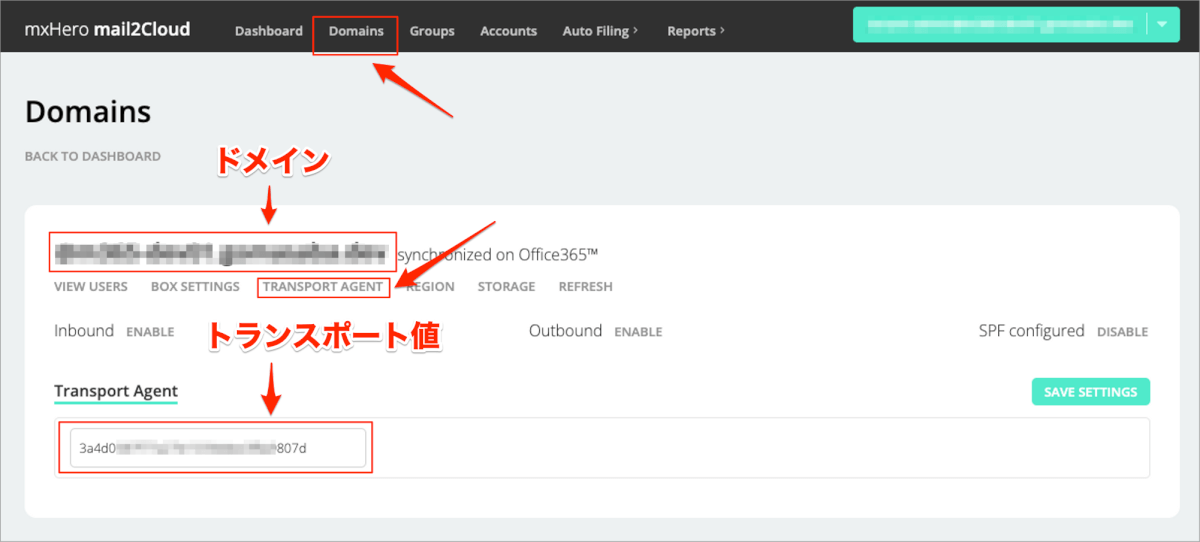
Task: Switch to the Domains tab
Action: (x=356, y=31)
